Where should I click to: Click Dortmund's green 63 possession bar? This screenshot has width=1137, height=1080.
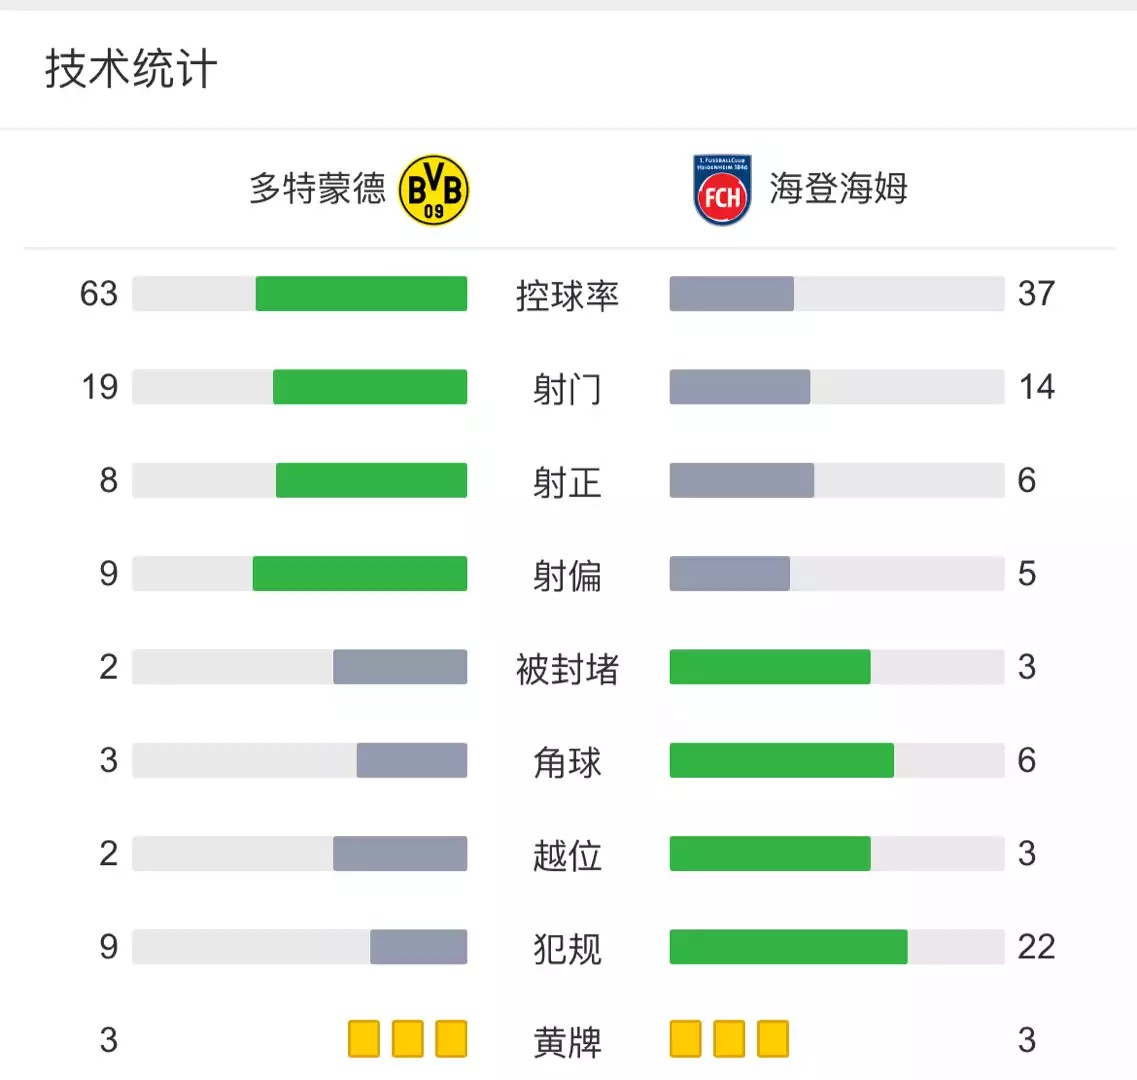pos(361,294)
